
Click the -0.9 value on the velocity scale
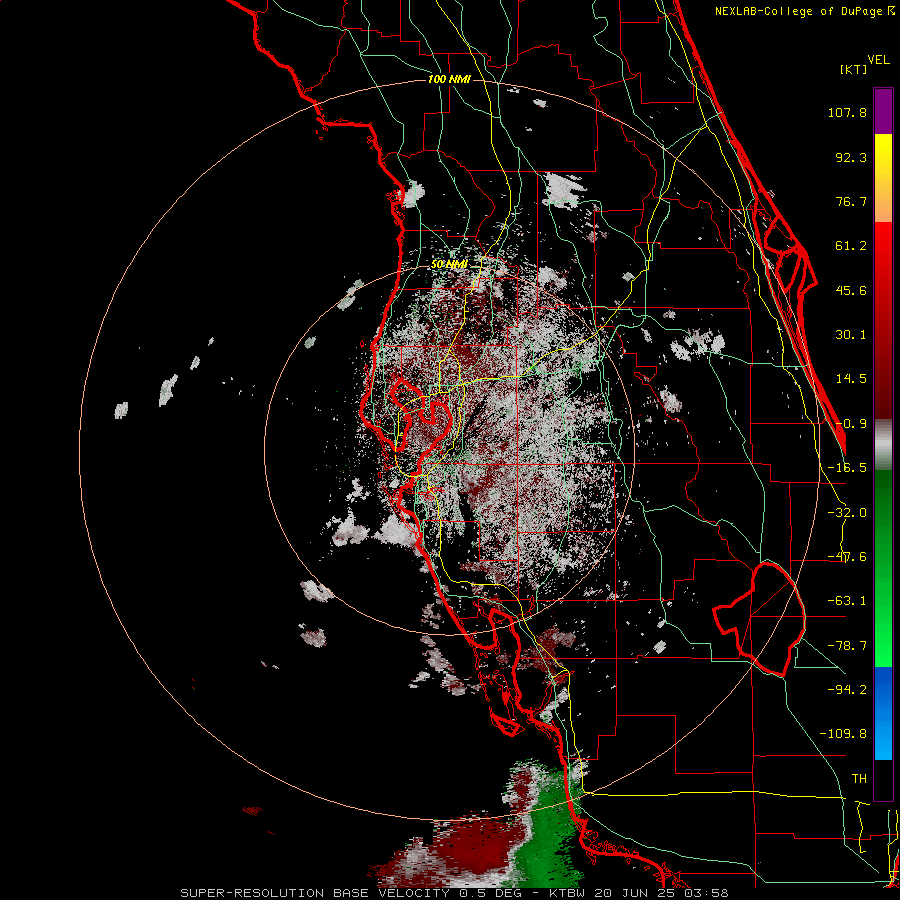pyautogui.click(x=851, y=424)
